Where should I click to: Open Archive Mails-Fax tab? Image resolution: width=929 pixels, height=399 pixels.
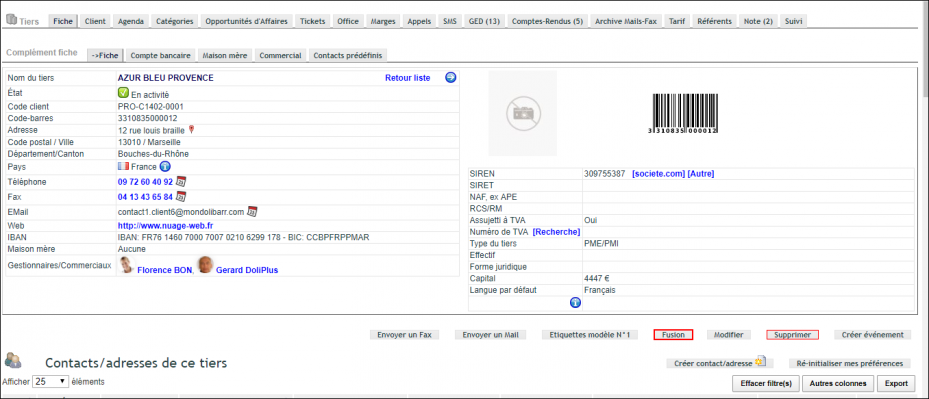pyautogui.click(x=626, y=21)
